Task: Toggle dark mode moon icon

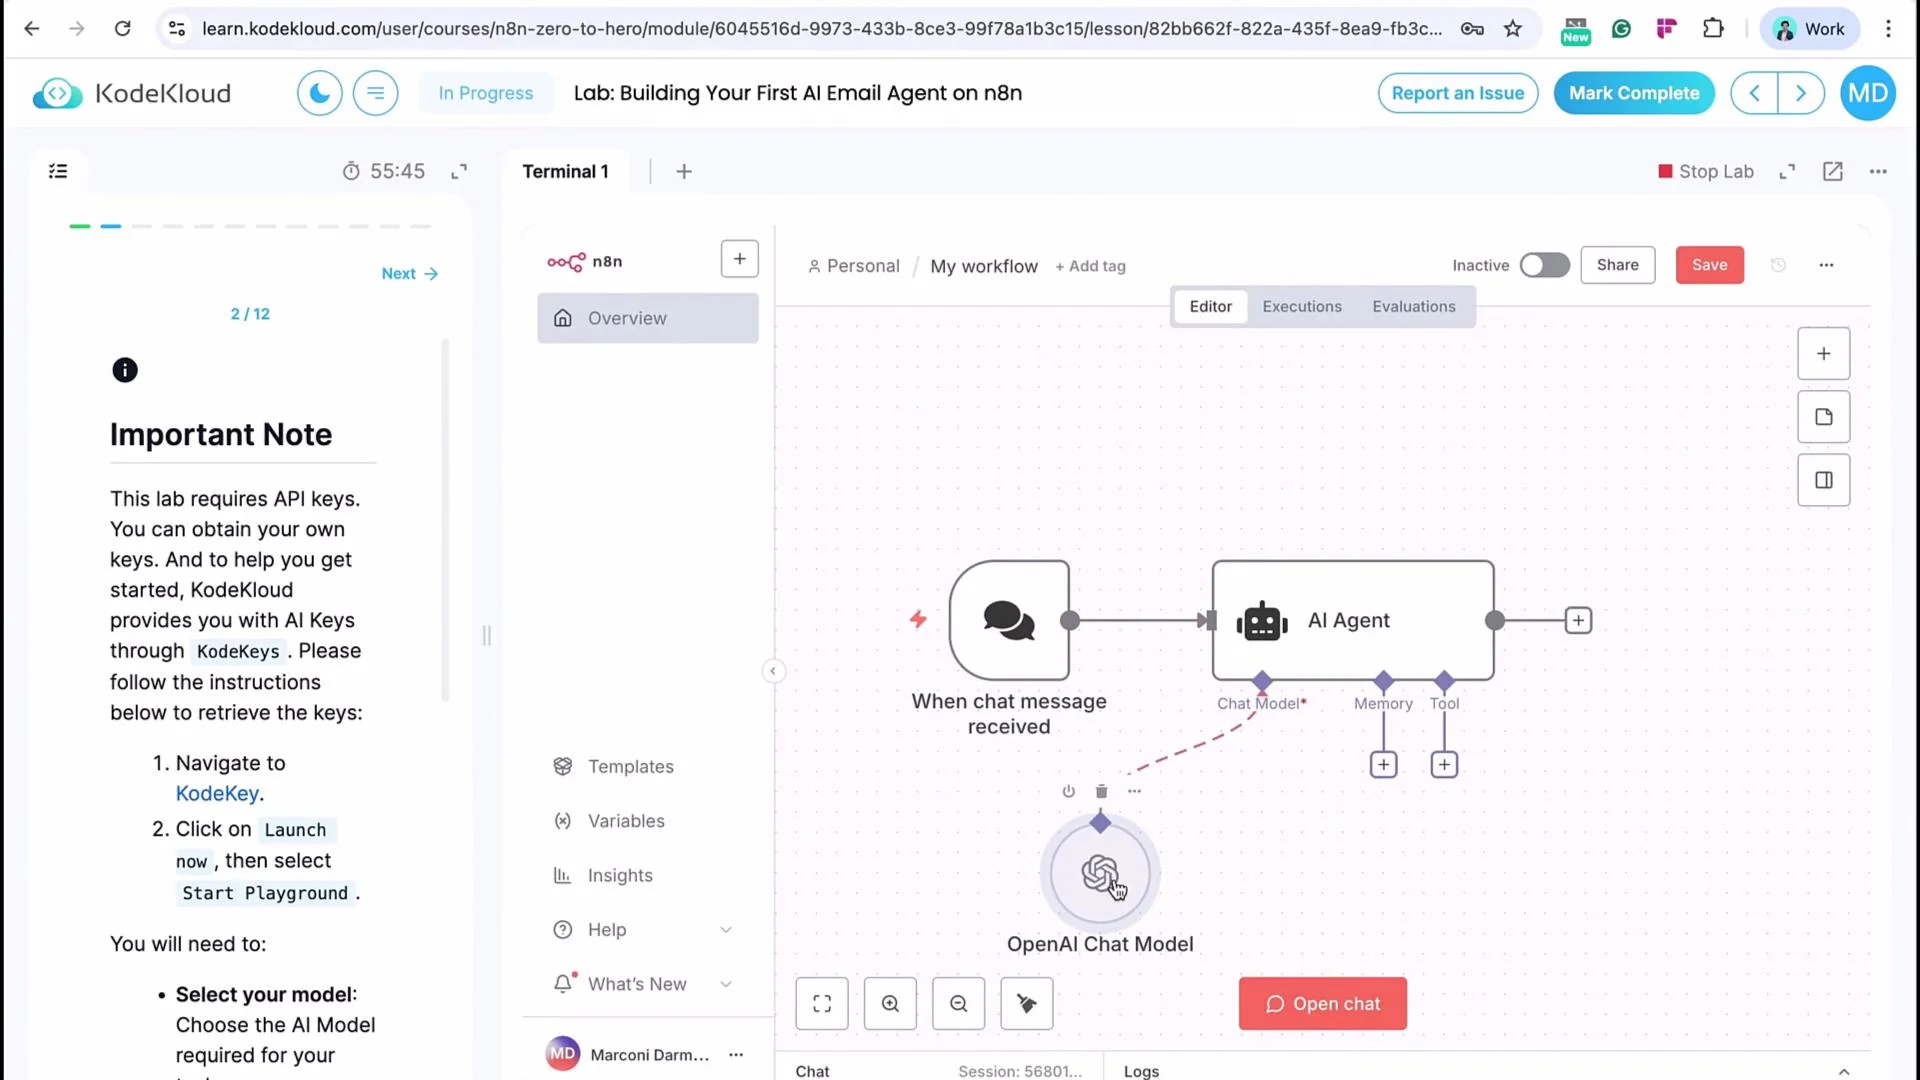Action: 319,93
